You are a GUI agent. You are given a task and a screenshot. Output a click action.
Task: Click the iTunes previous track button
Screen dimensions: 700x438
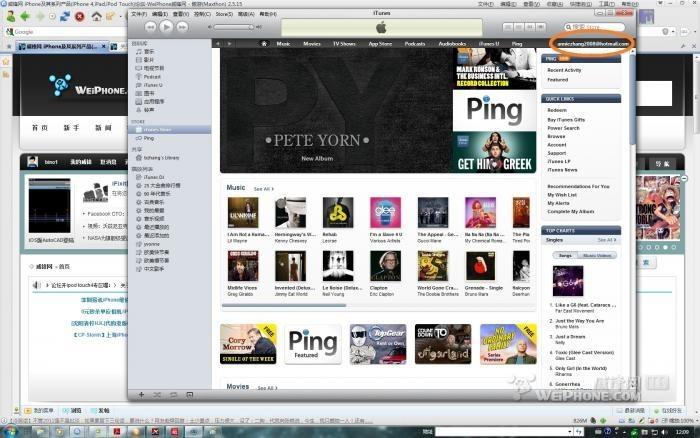150,27
